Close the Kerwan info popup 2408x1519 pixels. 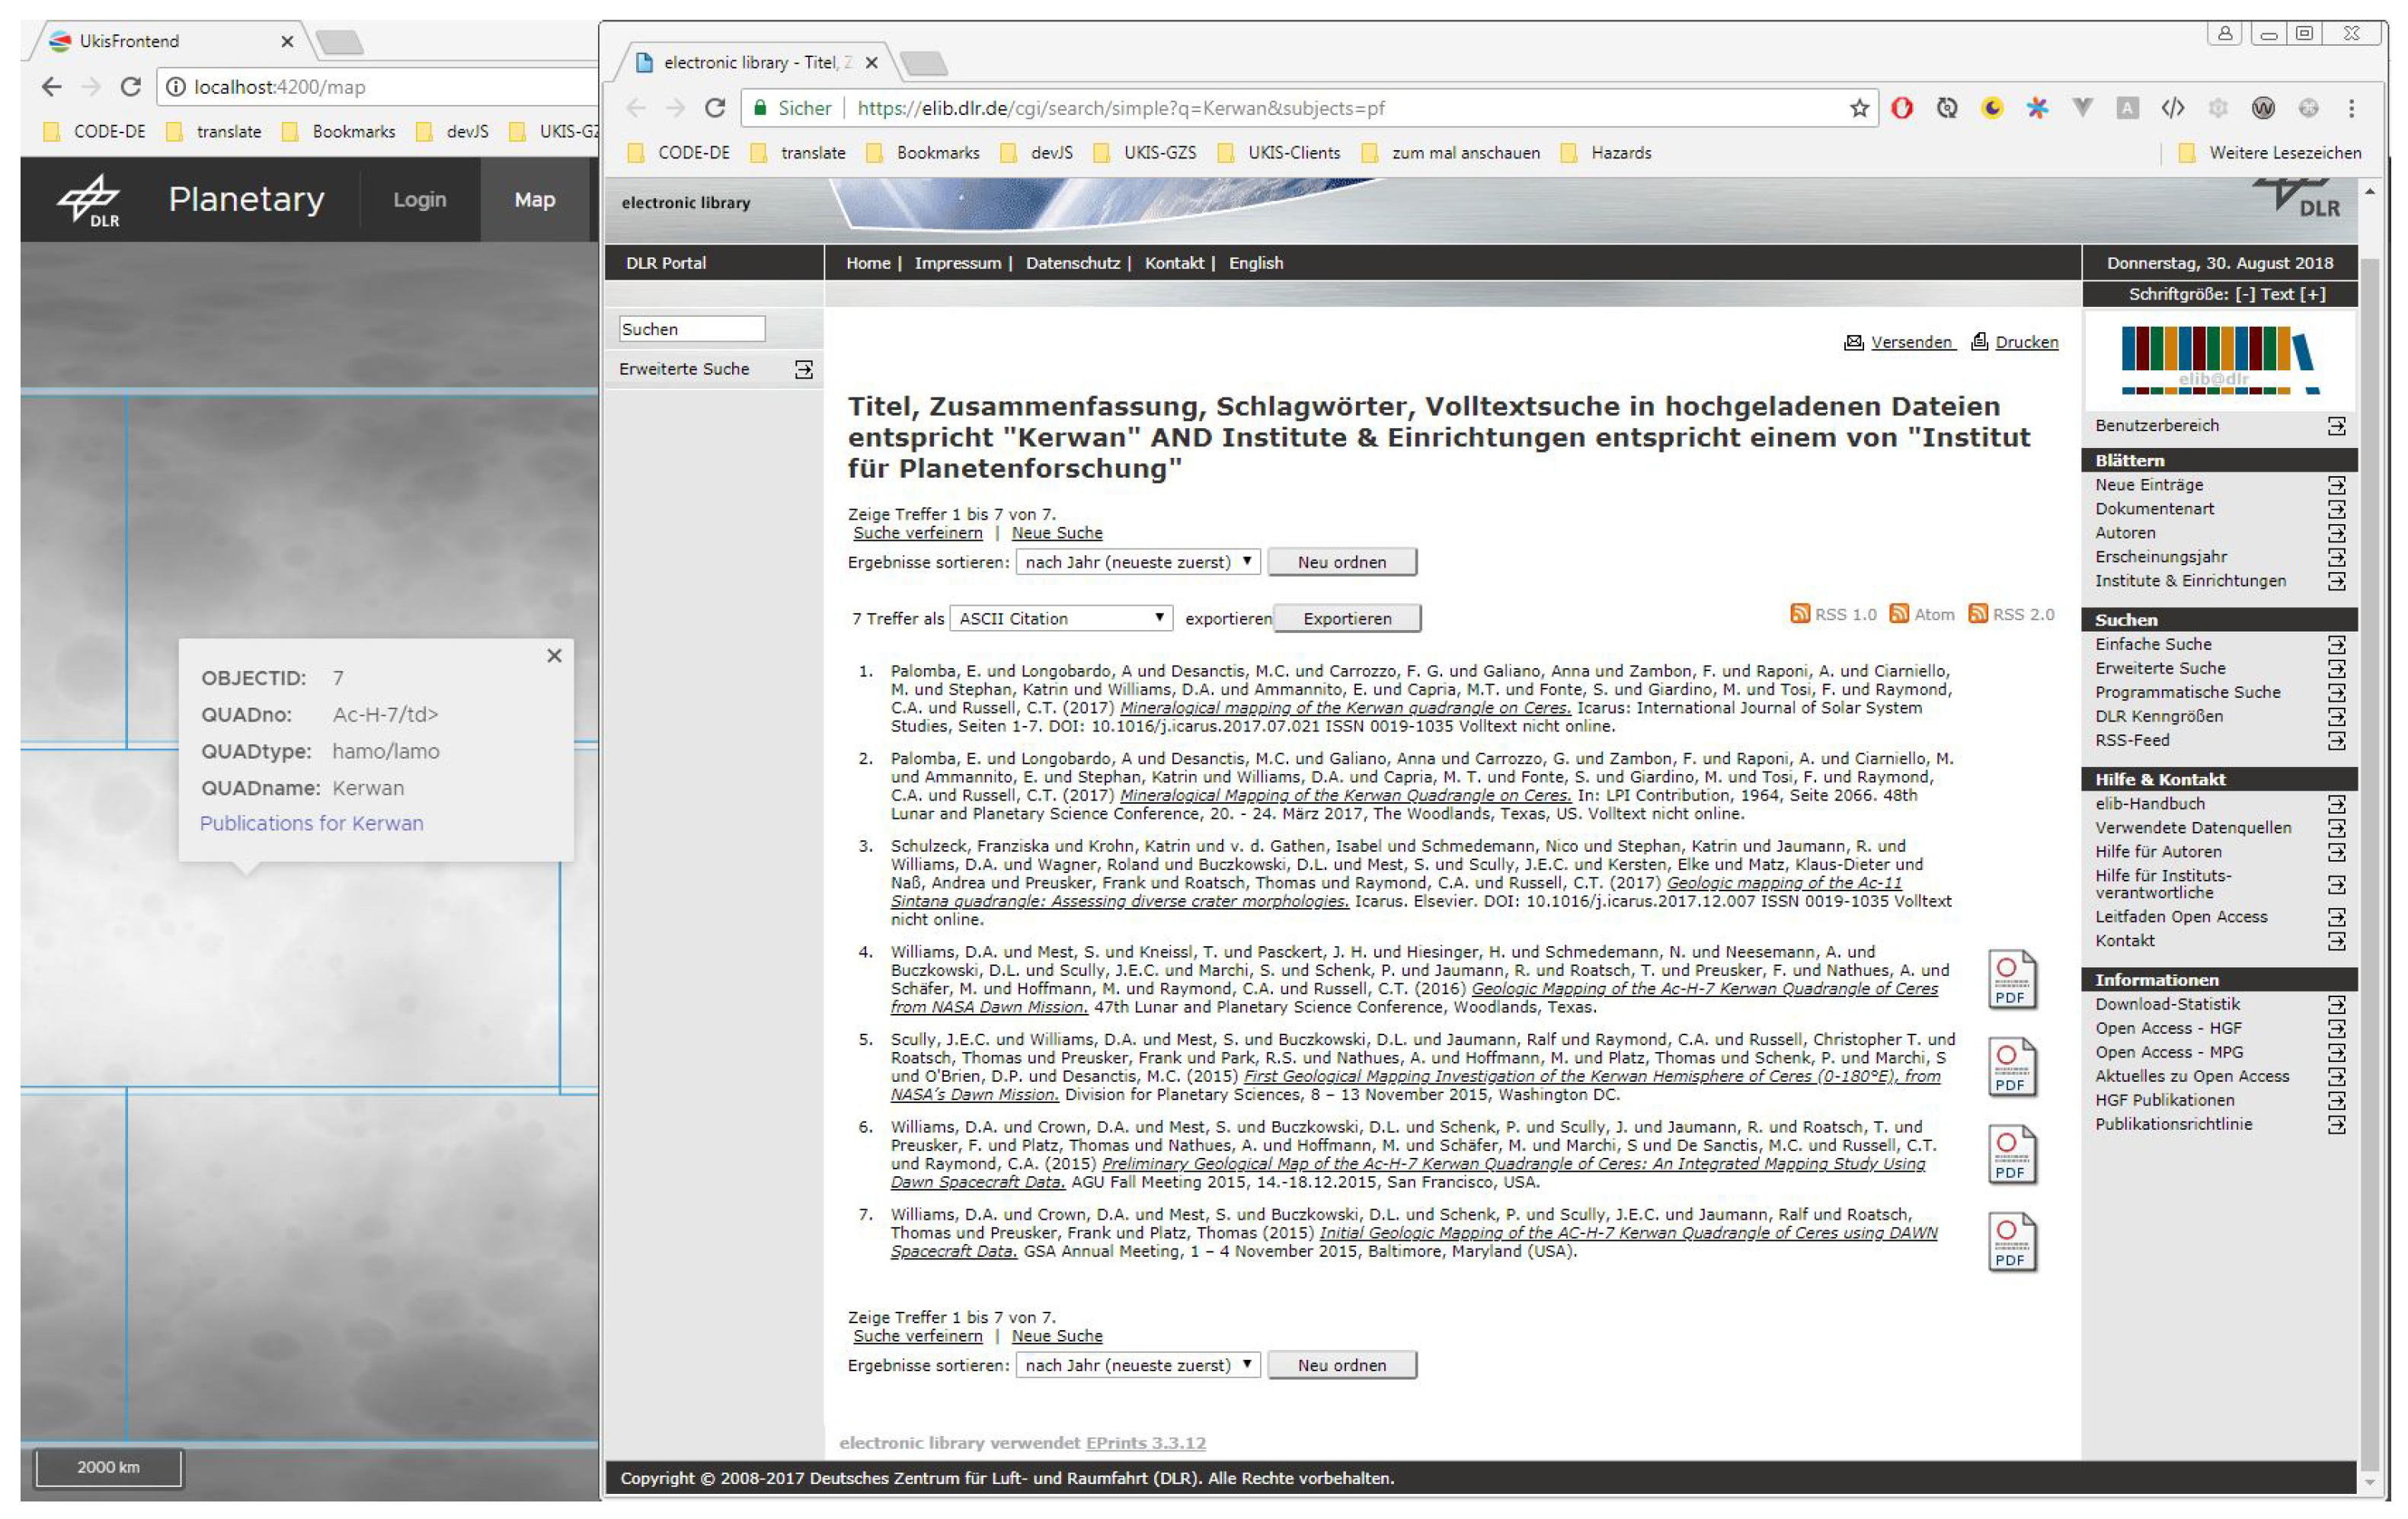pos(554,656)
